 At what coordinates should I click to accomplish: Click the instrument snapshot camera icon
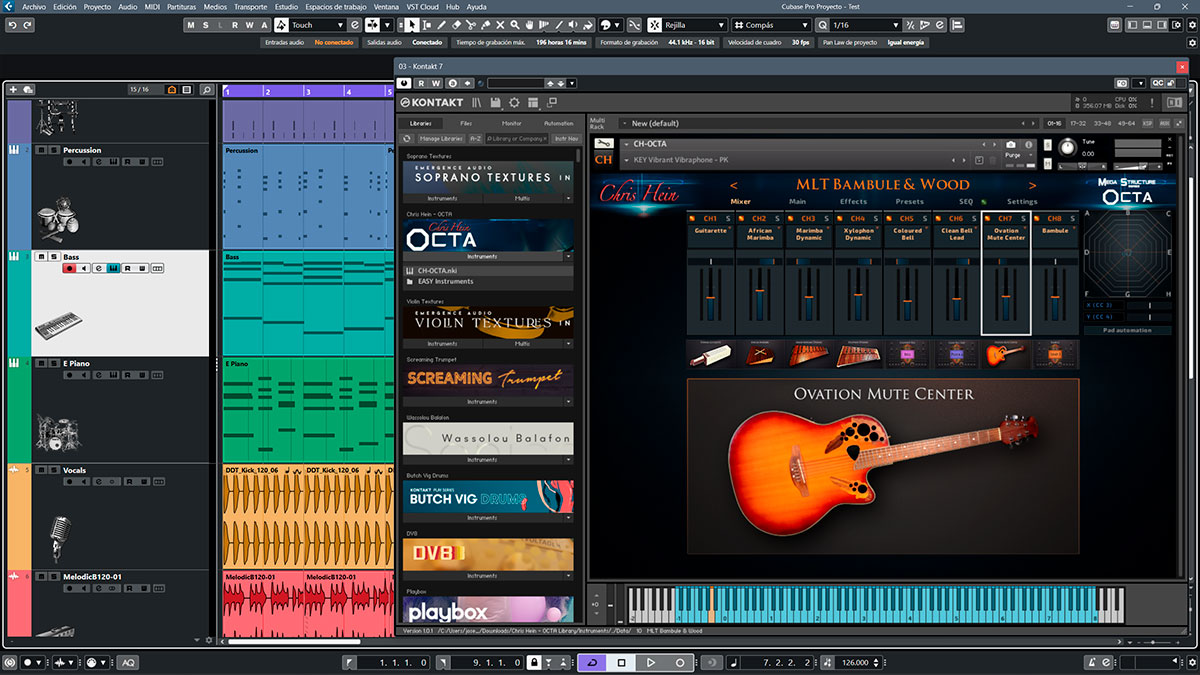pyautogui.click(x=1011, y=145)
